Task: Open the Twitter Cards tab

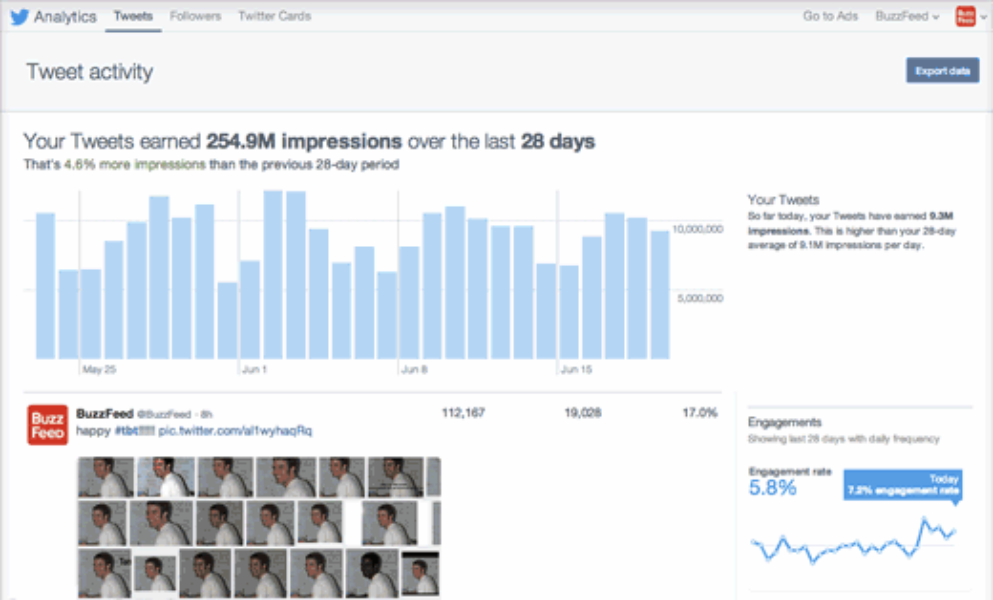Action: coord(274,17)
